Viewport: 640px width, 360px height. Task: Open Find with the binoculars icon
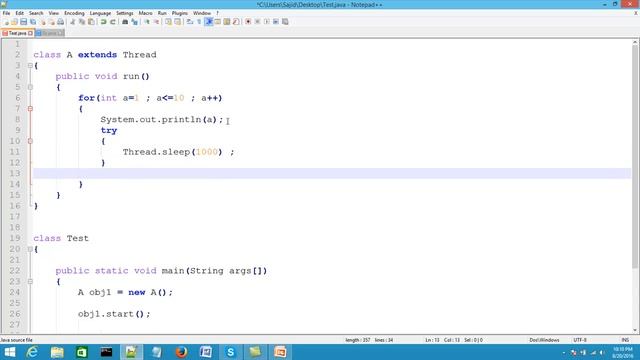pos(125,22)
